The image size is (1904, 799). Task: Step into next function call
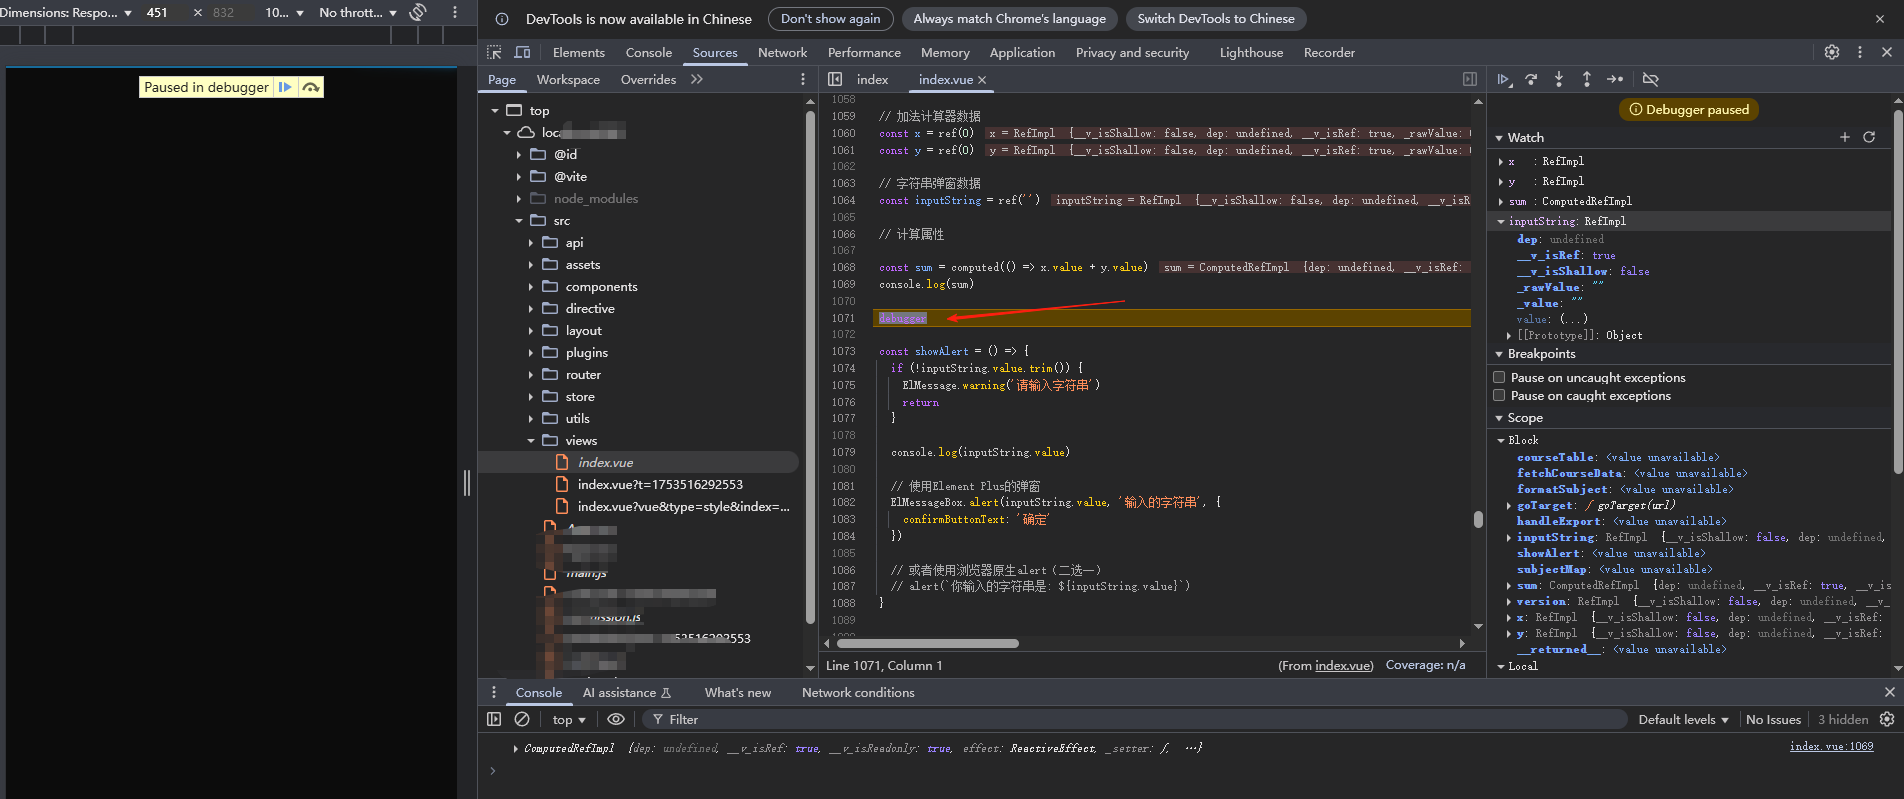pos(1559,79)
